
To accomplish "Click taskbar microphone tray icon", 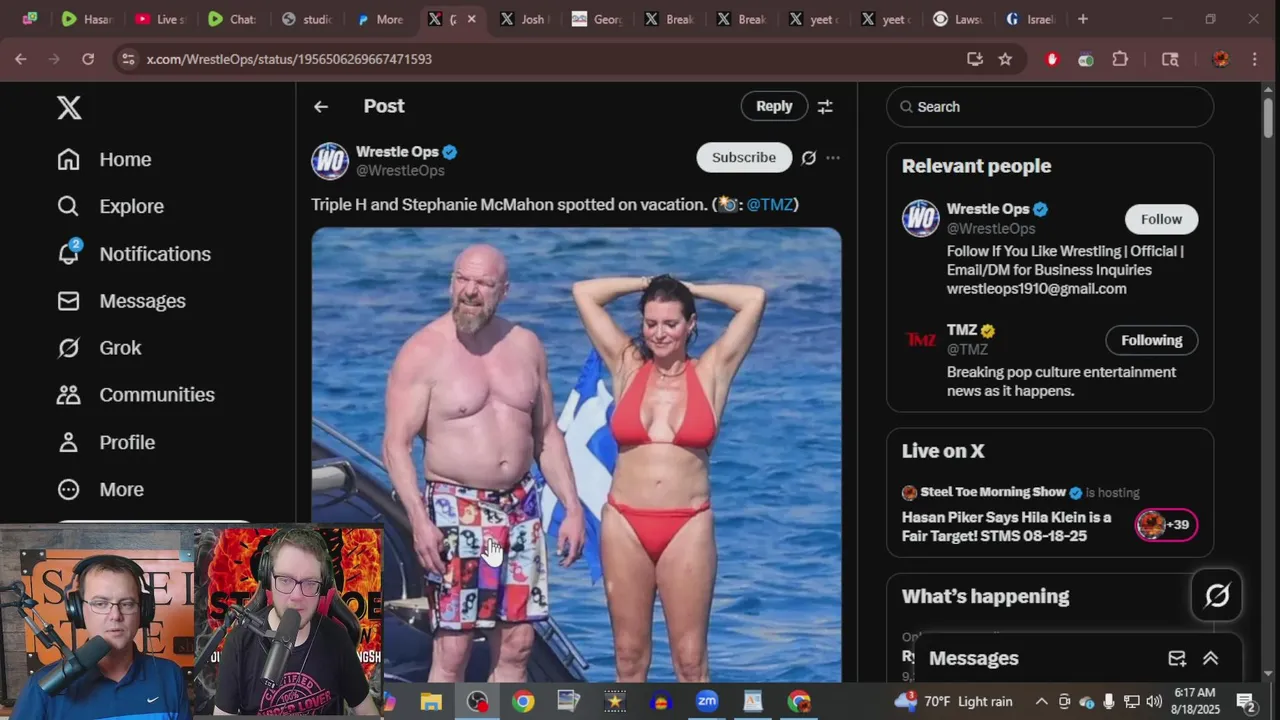I will click(x=1108, y=701).
